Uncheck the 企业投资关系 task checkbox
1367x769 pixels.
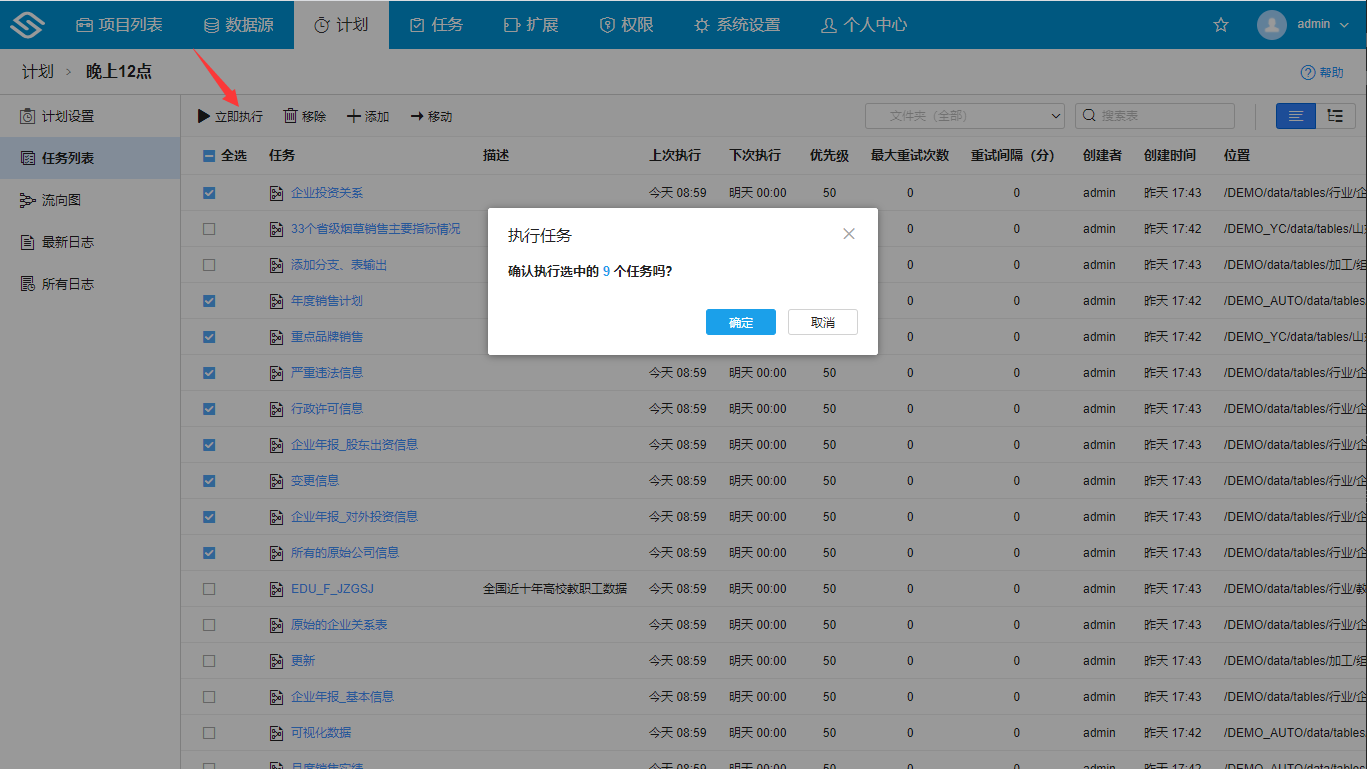pos(208,192)
